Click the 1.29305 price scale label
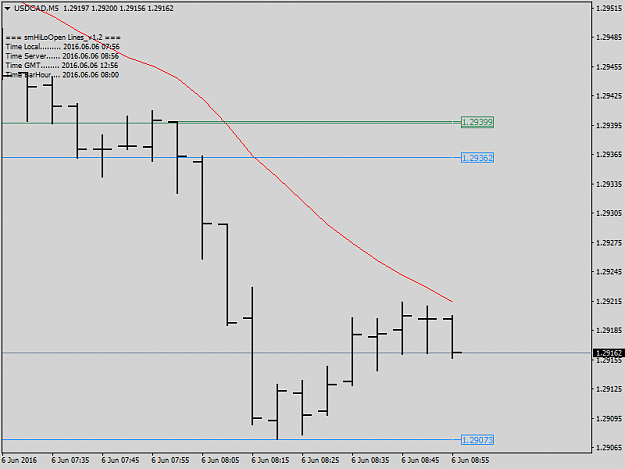 click(609, 214)
